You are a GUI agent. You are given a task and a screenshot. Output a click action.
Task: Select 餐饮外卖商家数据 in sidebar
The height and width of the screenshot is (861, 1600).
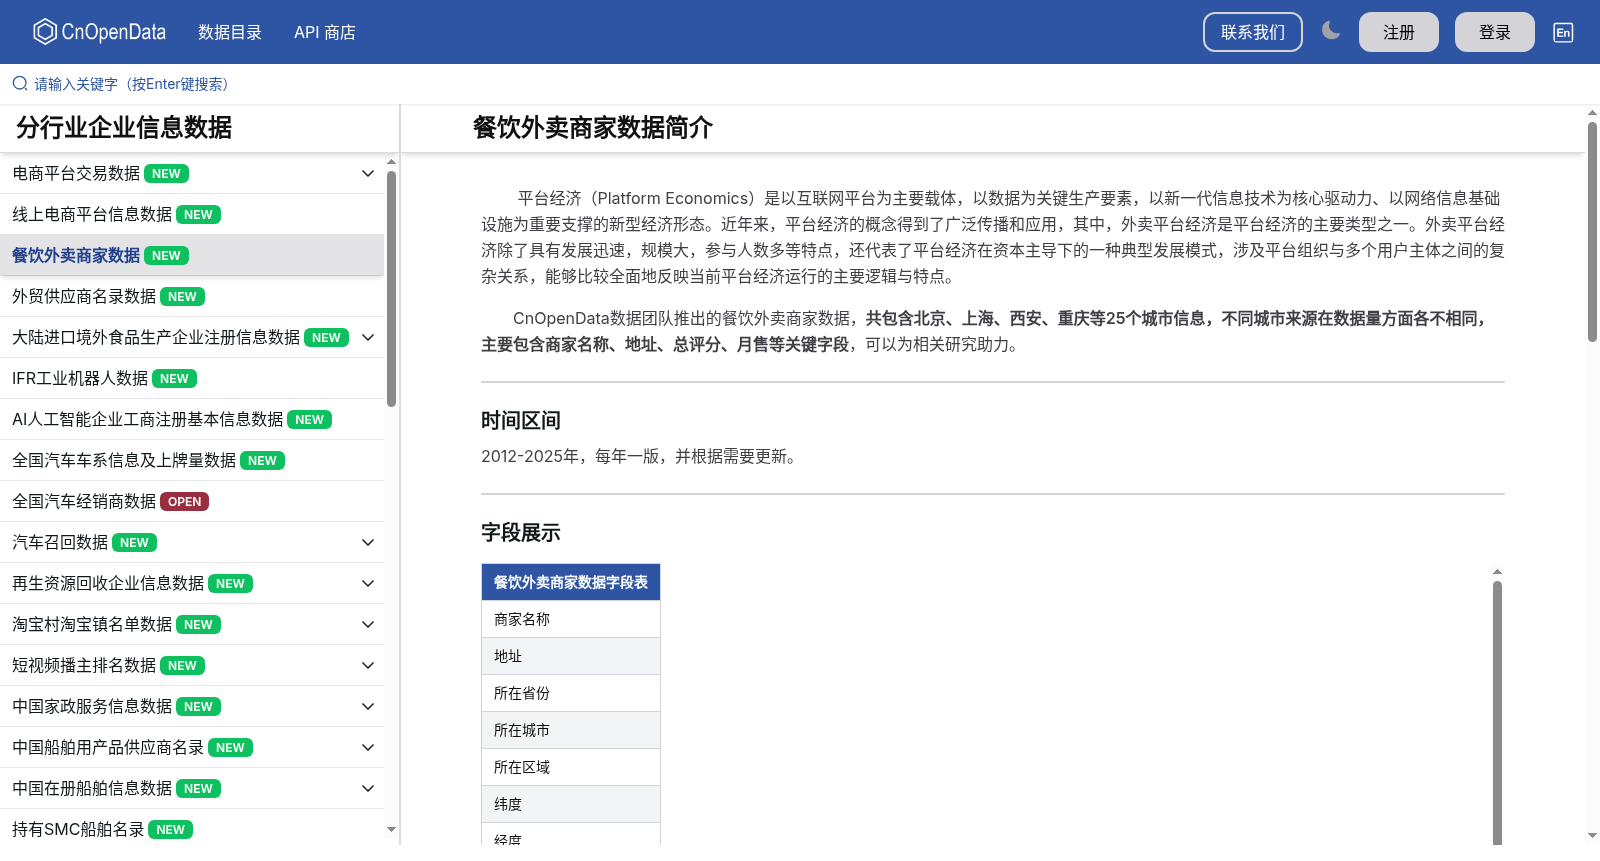pos(192,256)
